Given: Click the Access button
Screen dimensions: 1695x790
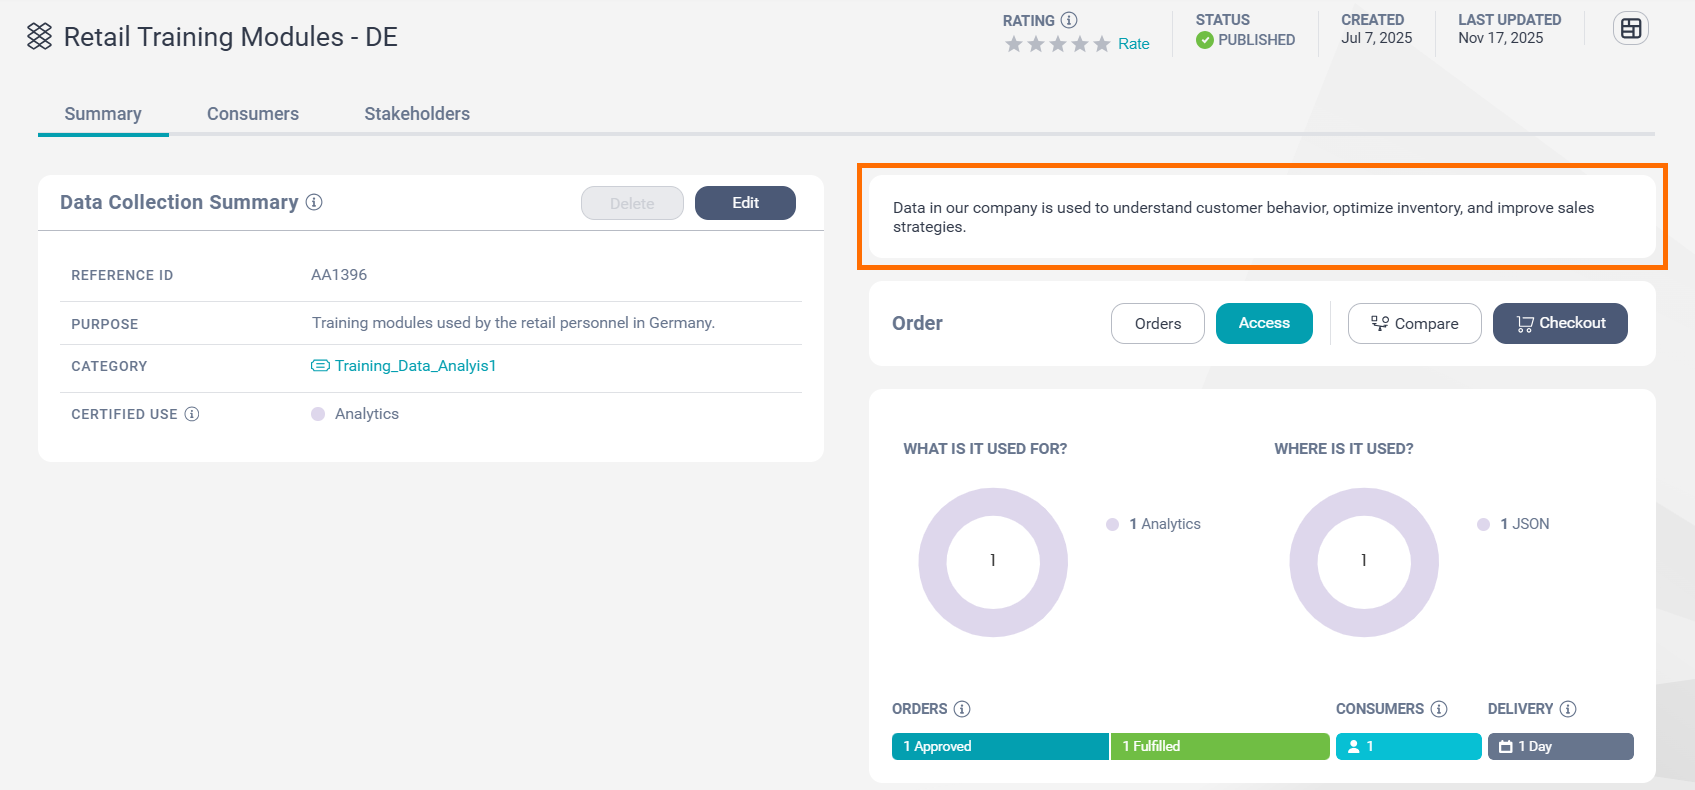Looking at the screenshot, I should (x=1264, y=324).
